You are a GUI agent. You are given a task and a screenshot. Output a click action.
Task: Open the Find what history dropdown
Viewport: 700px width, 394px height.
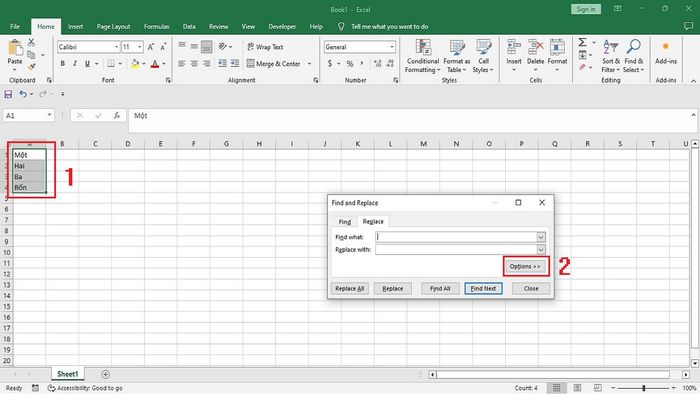(x=541, y=237)
